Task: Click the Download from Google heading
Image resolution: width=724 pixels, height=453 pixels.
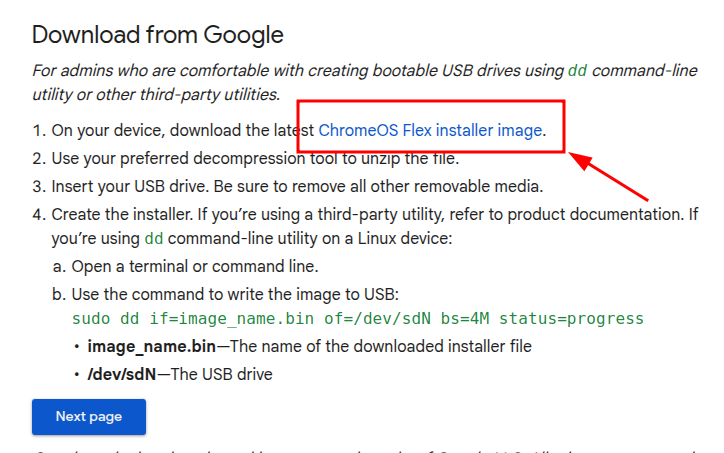Action: (x=158, y=35)
